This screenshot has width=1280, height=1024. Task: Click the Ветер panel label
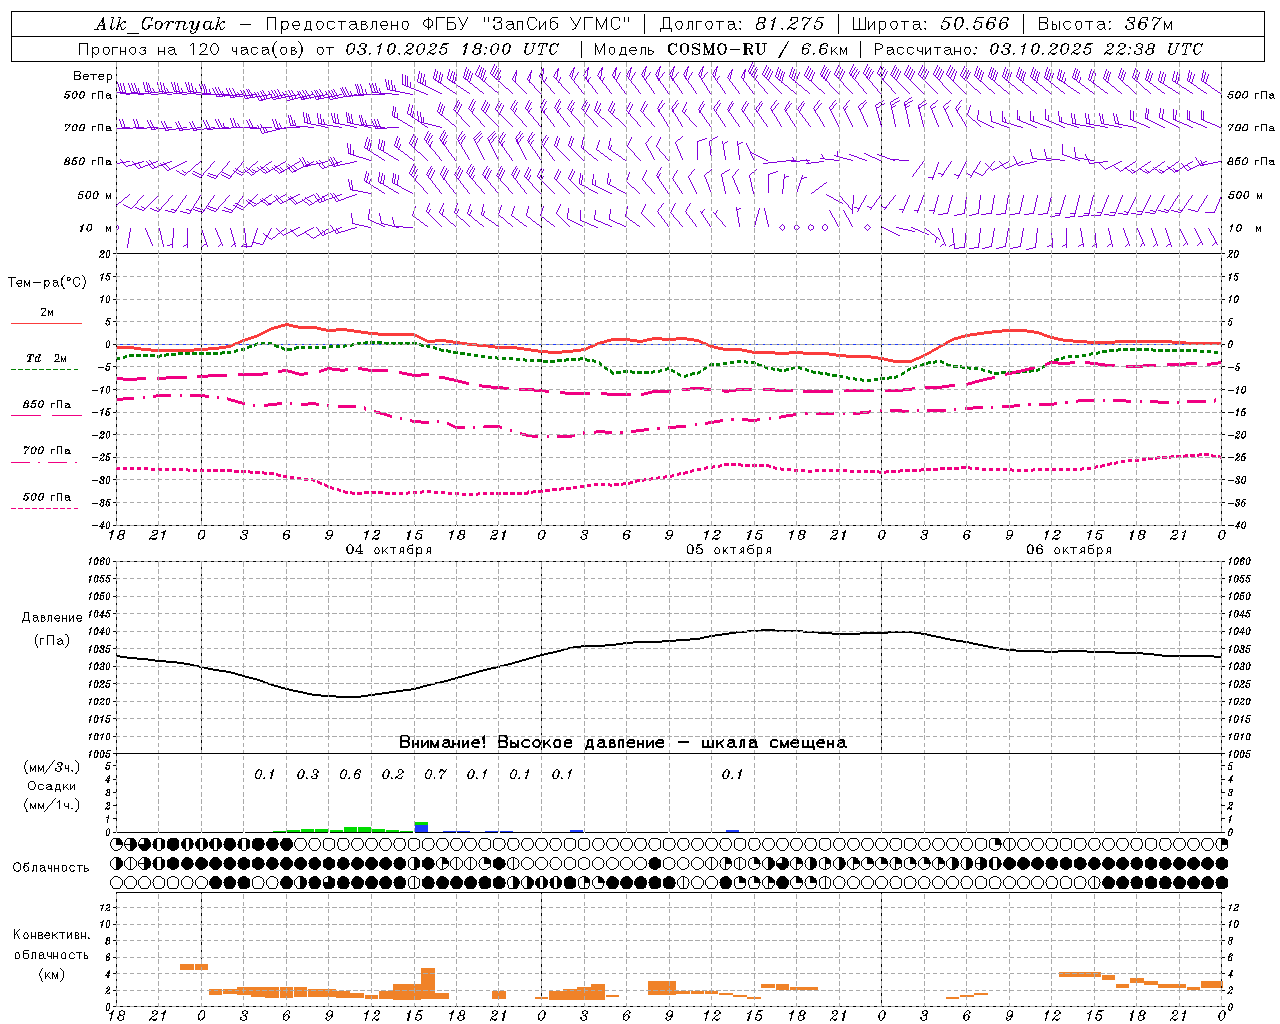click(x=92, y=76)
